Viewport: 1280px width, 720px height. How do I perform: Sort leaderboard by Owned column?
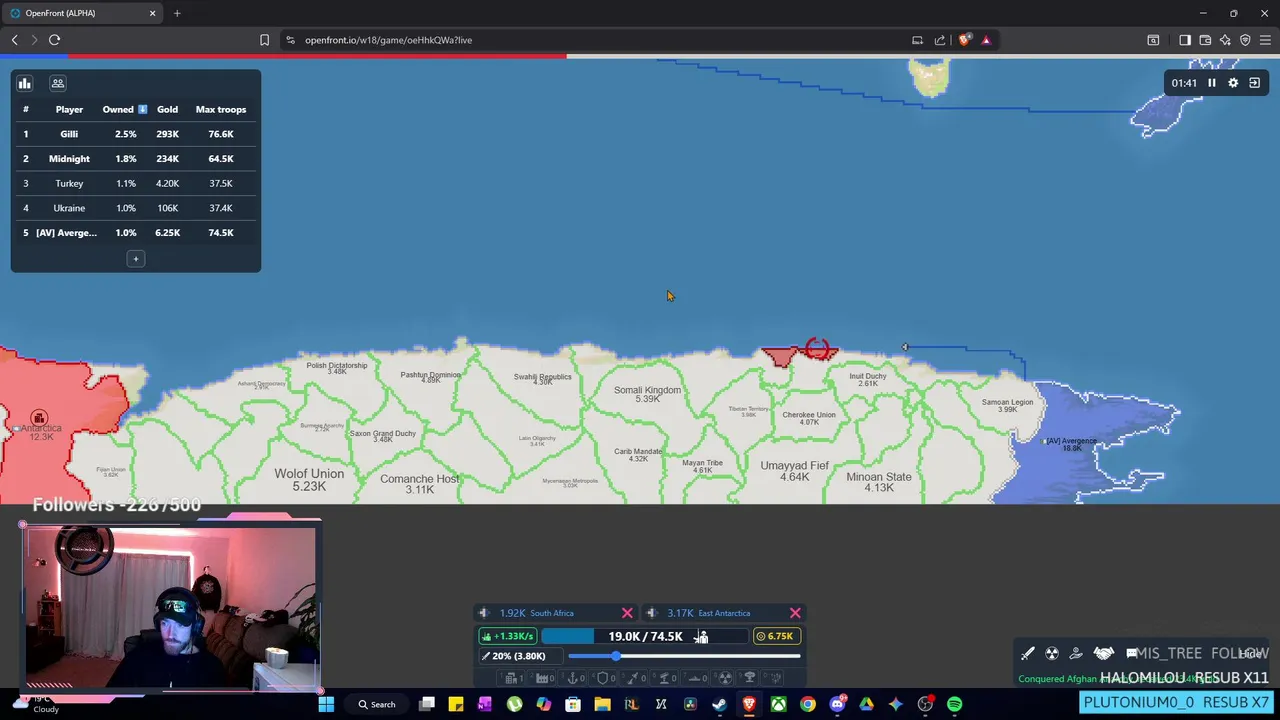tap(124, 109)
